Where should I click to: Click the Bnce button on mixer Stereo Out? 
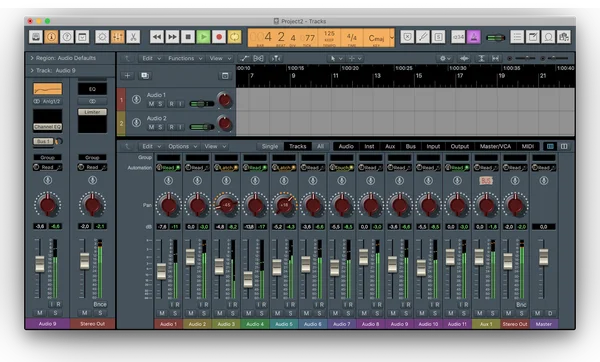521,305
